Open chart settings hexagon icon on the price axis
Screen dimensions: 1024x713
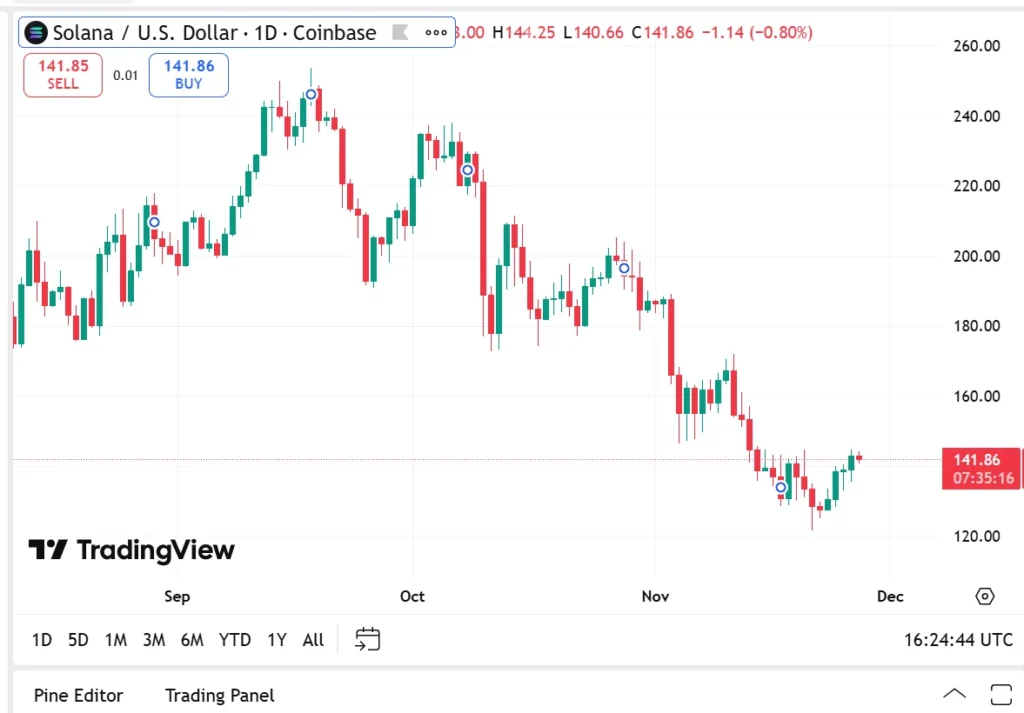[985, 596]
